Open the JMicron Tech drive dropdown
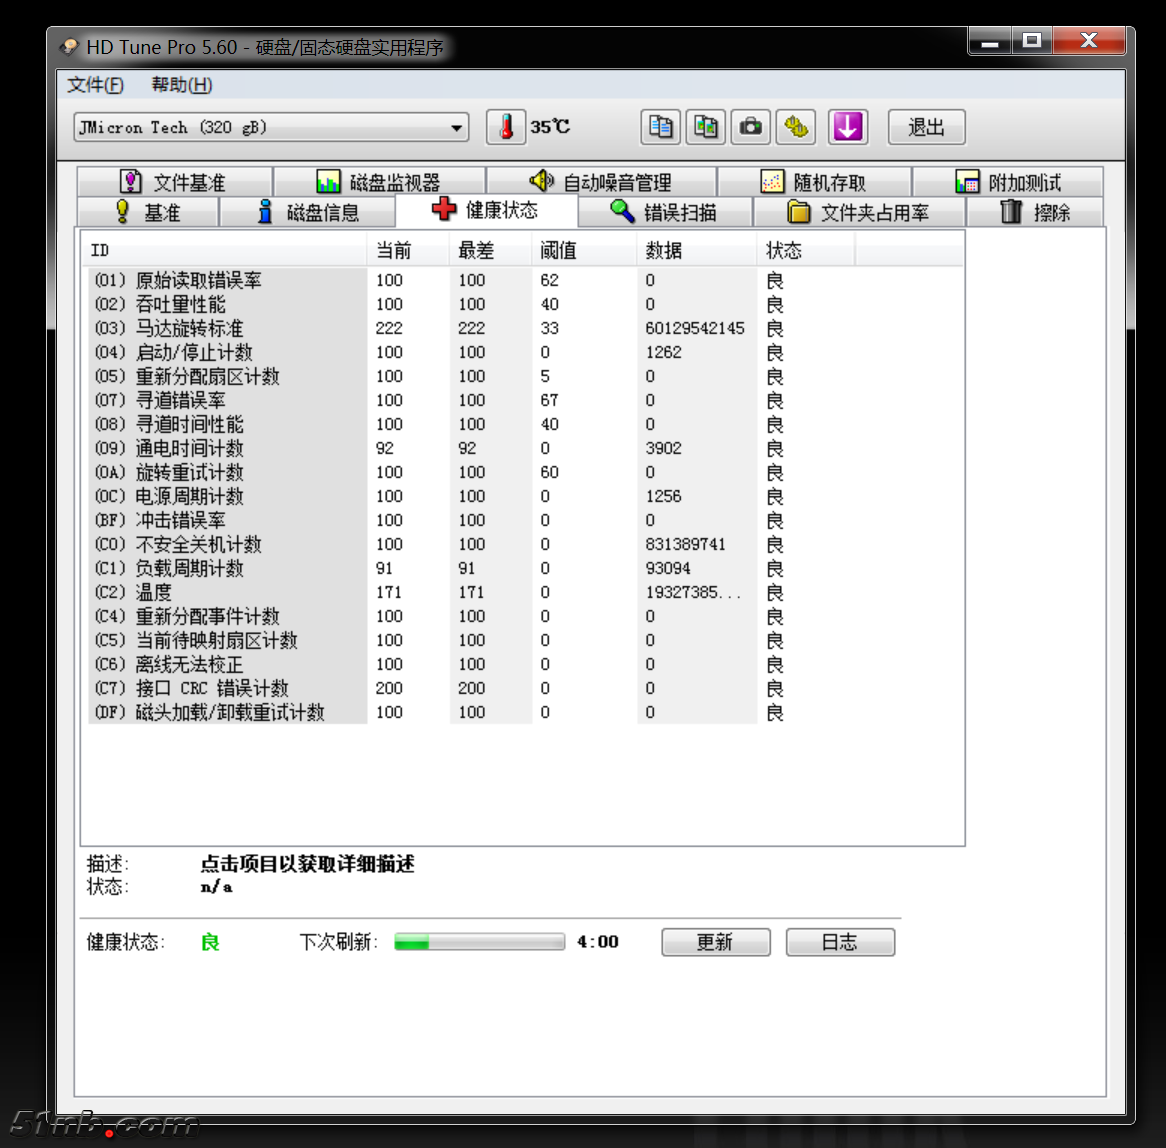The height and width of the screenshot is (1148, 1166). click(271, 127)
